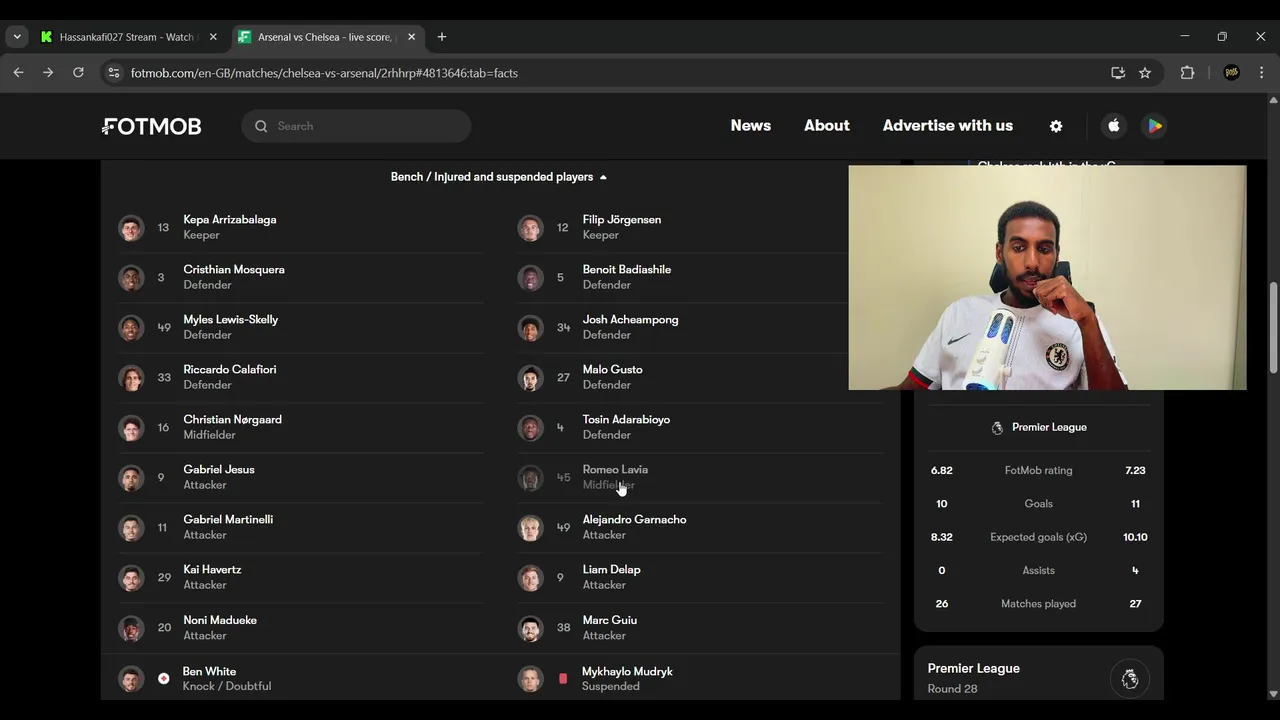Image resolution: width=1280 pixels, height=720 pixels.
Task: Open Christian Nørgaard's player page
Action: point(300,428)
